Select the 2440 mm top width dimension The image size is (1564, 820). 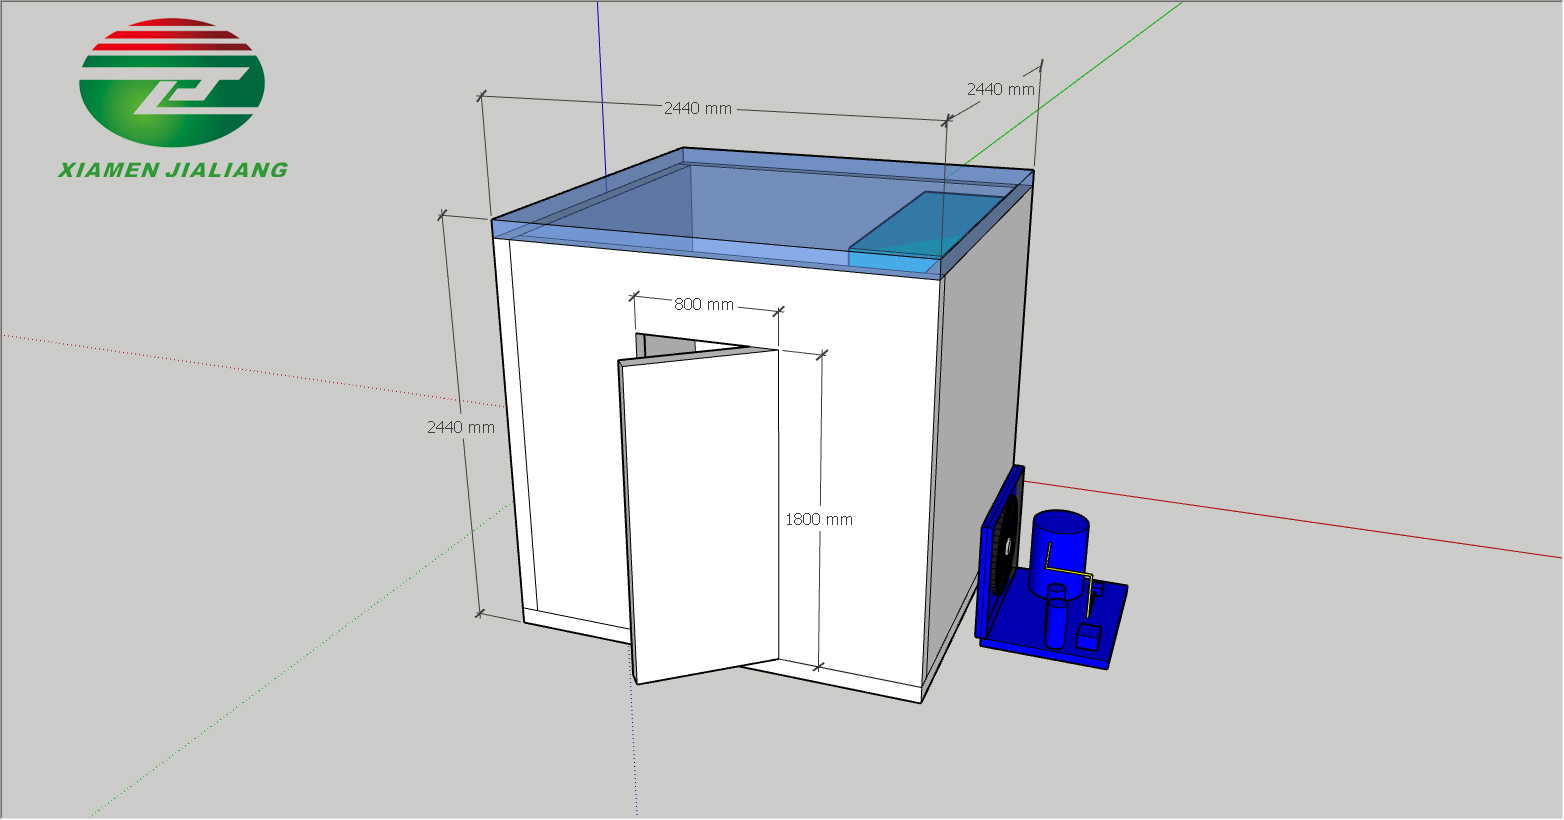(x=697, y=108)
